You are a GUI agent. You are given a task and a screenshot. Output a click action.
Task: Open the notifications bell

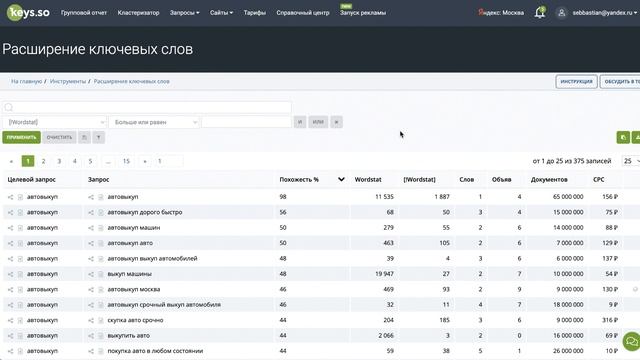point(540,13)
